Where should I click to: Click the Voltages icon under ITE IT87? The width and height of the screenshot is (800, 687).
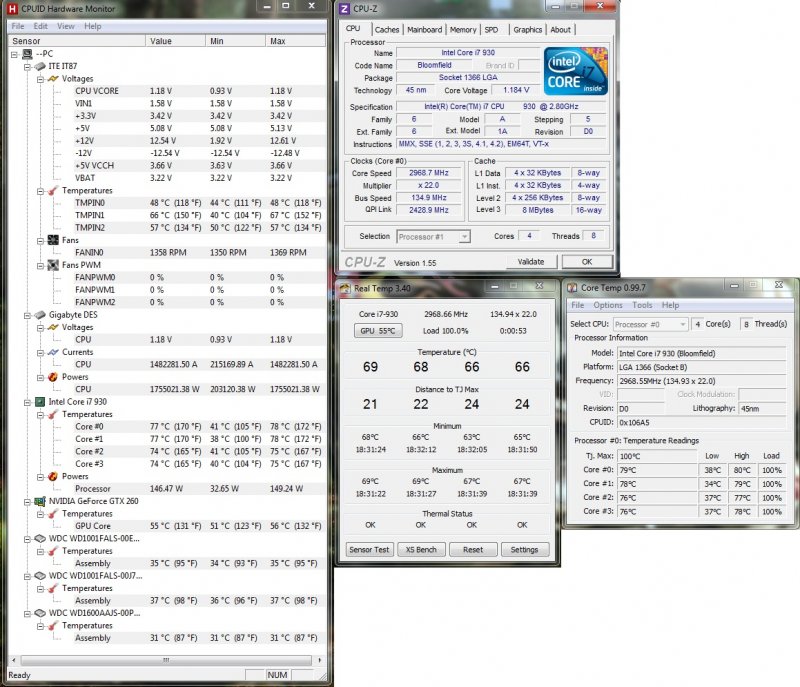(53, 79)
